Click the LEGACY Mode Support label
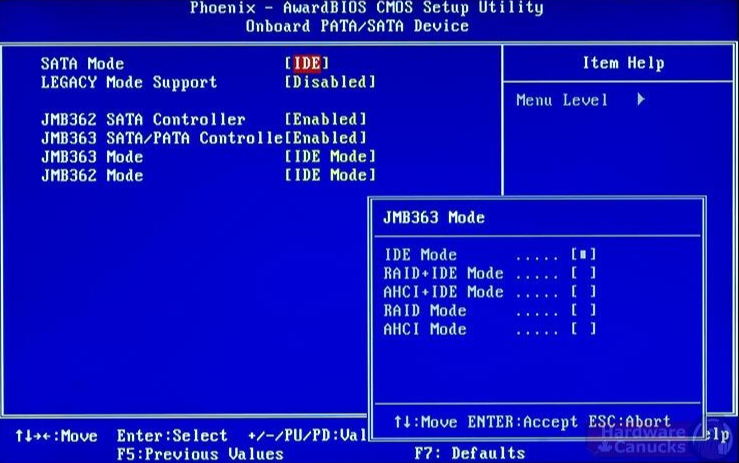The height and width of the screenshot is (463, 739). (x=129, y=83)
